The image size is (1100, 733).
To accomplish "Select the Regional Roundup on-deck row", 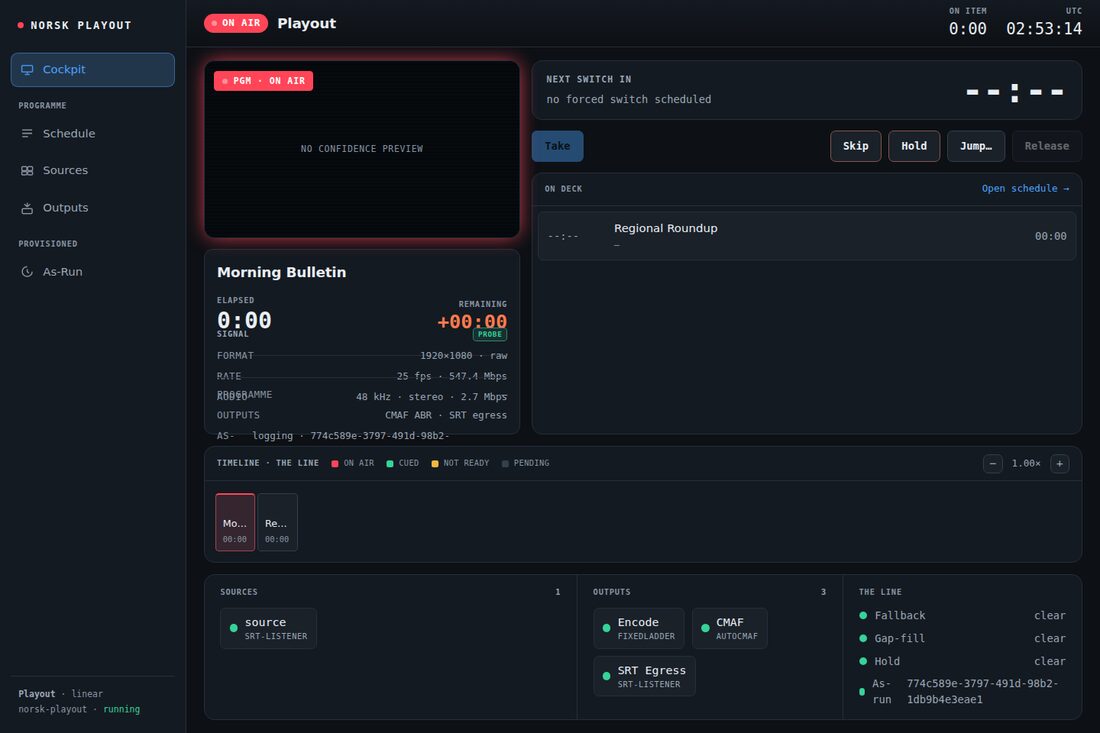I will tap(807, 236).
